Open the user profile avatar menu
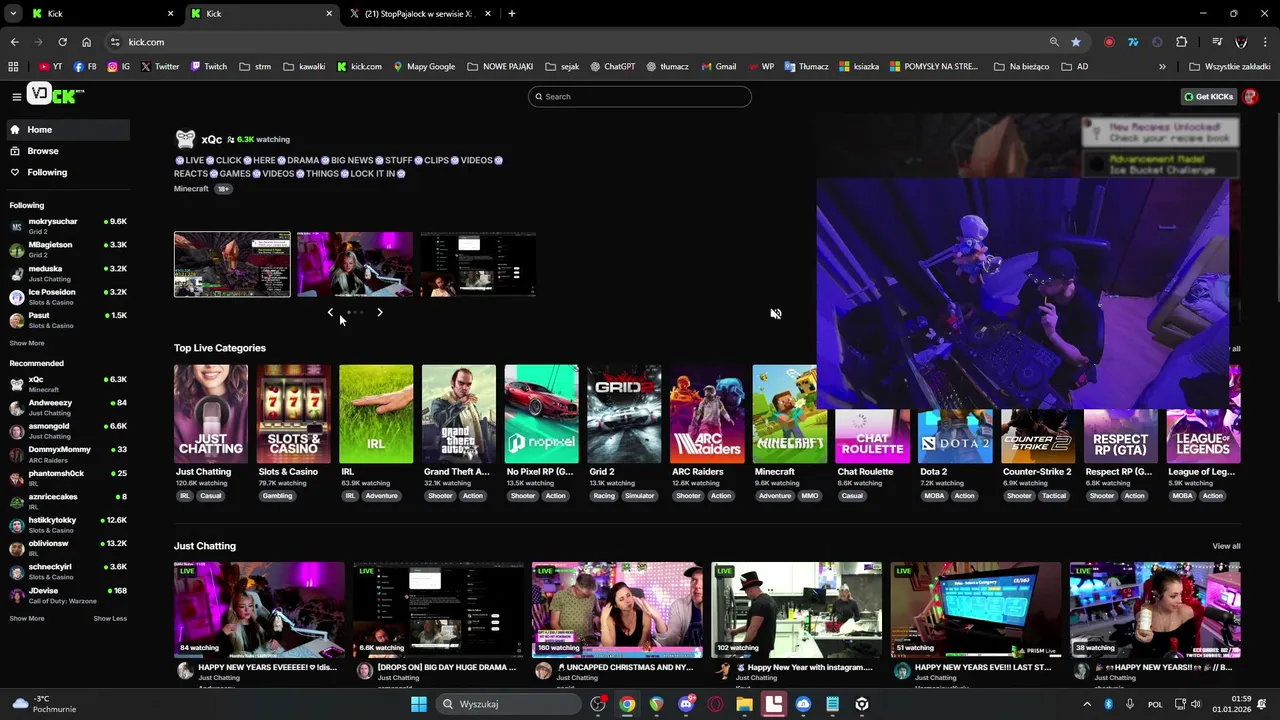1280x720 pixels. coord(1250,97)
